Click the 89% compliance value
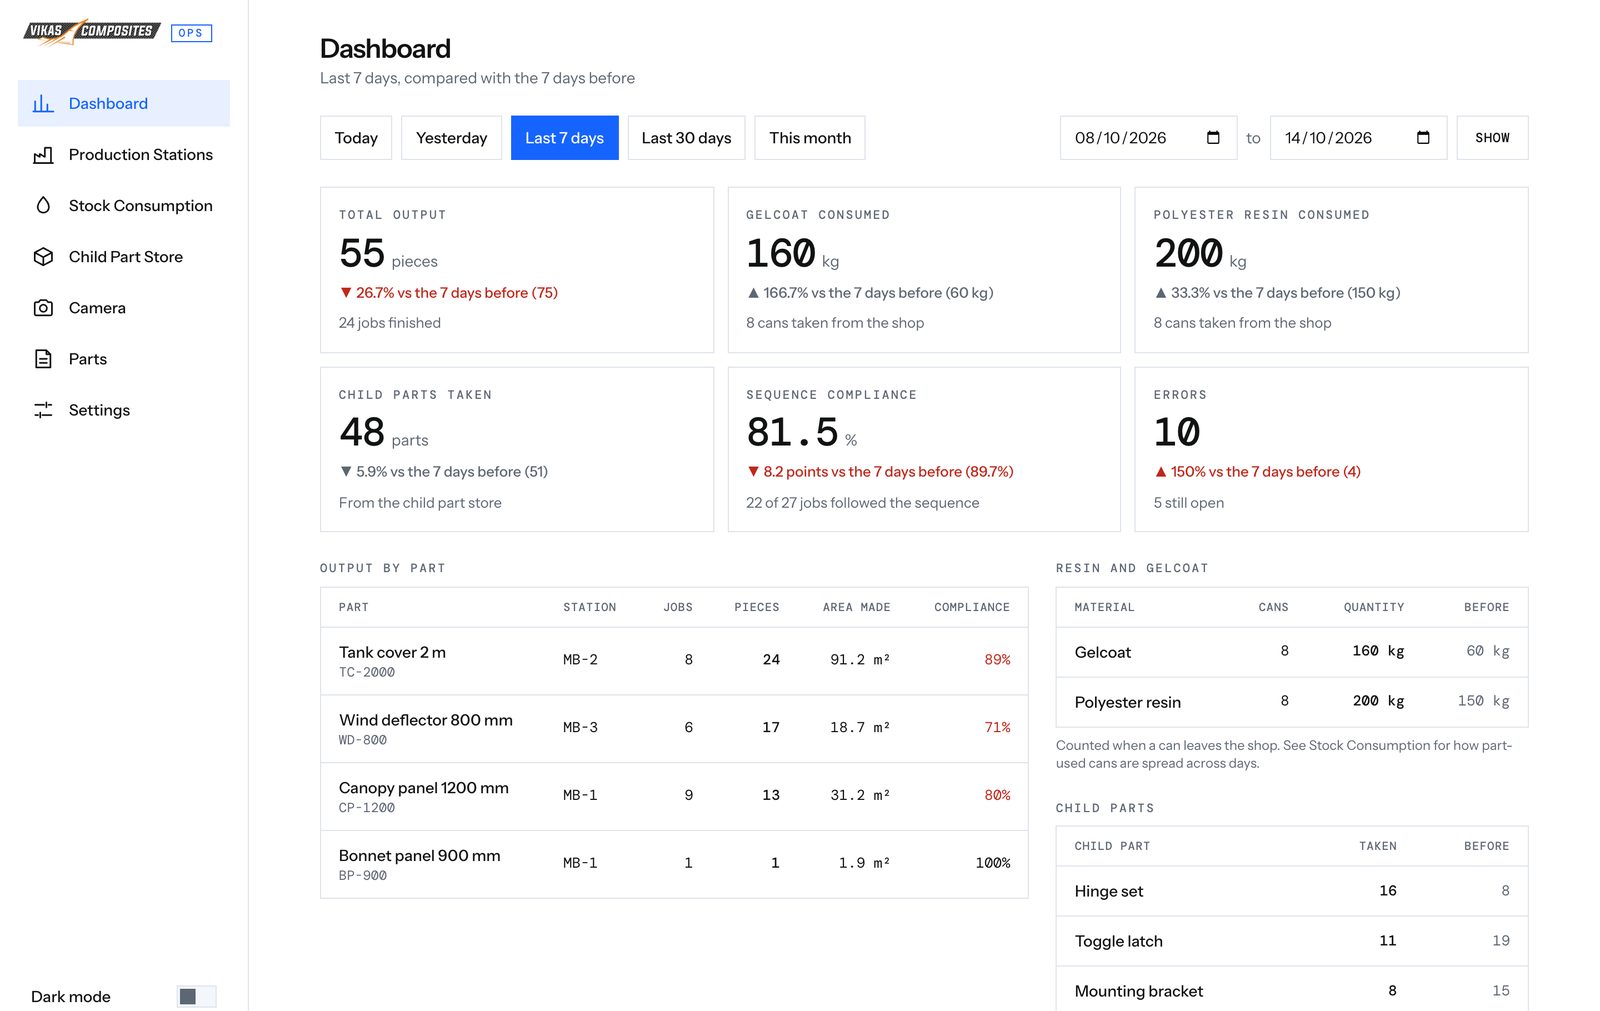This screenshot has width=1600, height=1011. pos(997,660)
